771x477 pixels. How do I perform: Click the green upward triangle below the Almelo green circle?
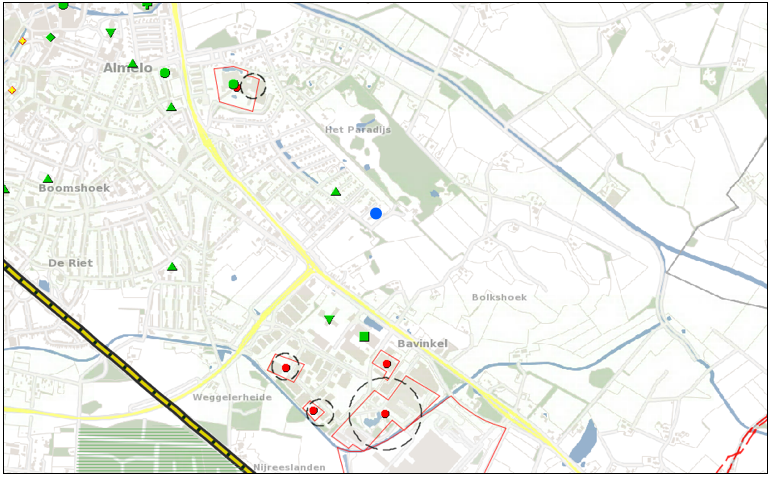(171, 107)
